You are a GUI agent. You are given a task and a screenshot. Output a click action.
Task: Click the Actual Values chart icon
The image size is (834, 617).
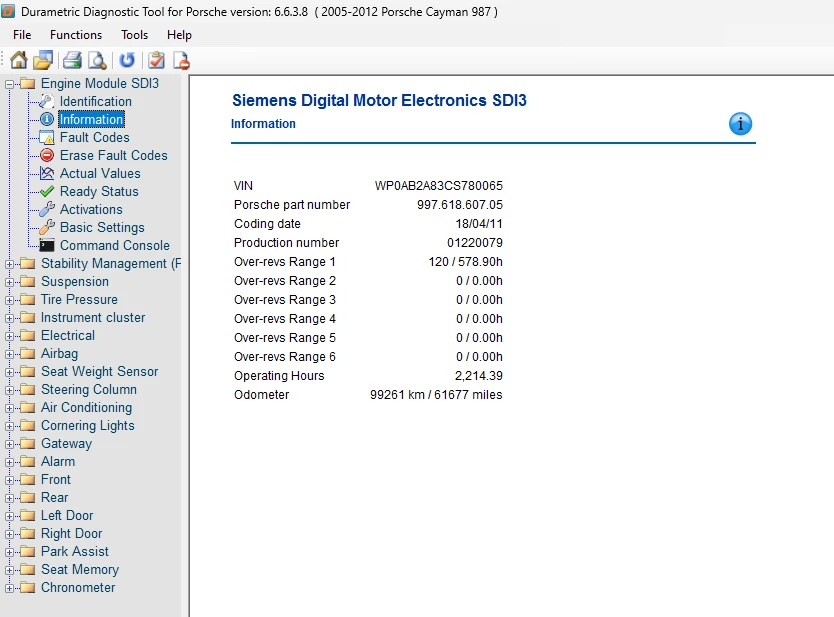pos(47,173)
